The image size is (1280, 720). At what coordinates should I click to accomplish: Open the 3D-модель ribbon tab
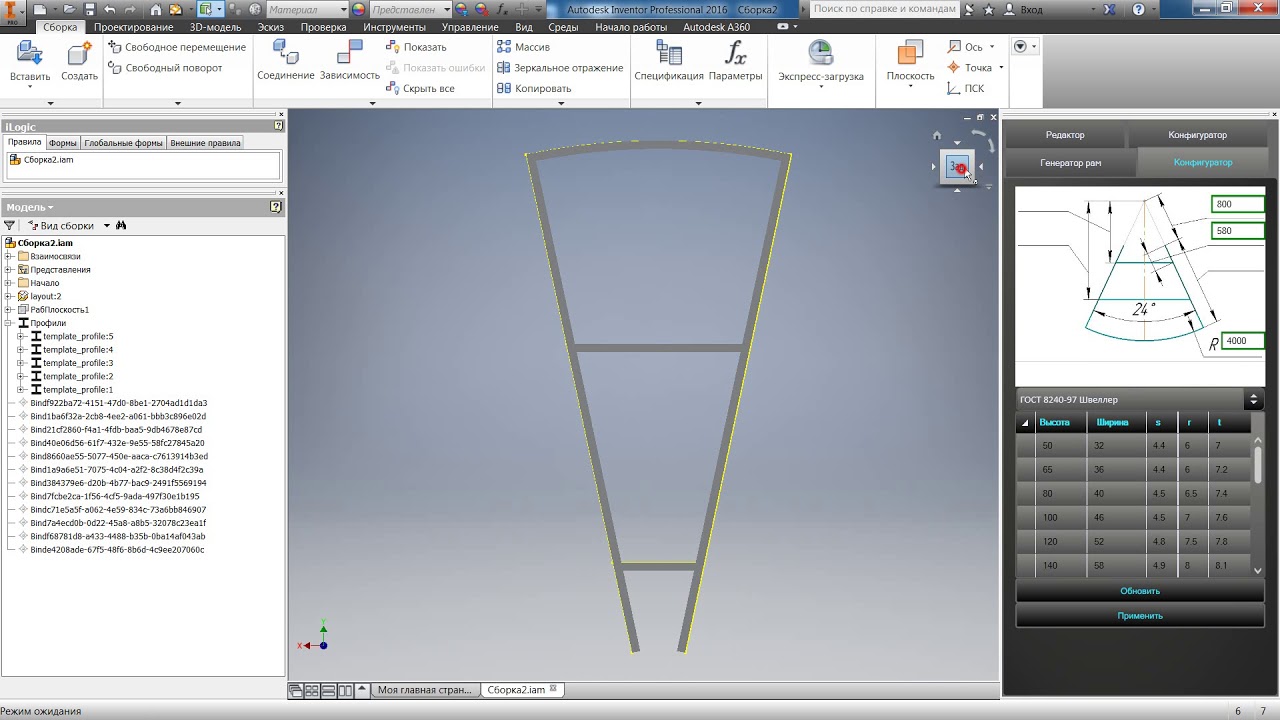coord(215,27)
